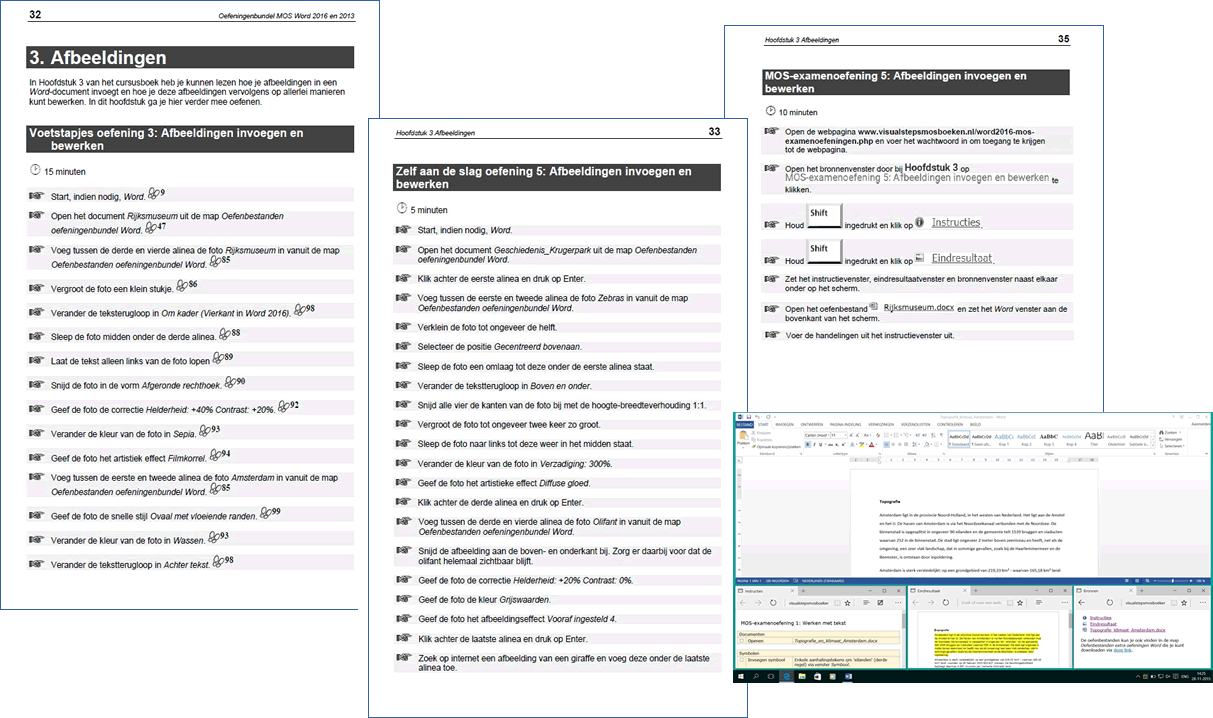The width and height of the screenshot is (1213, 718).
Task: Open the BESTAND tab in Word
Action: pos(743,423)
